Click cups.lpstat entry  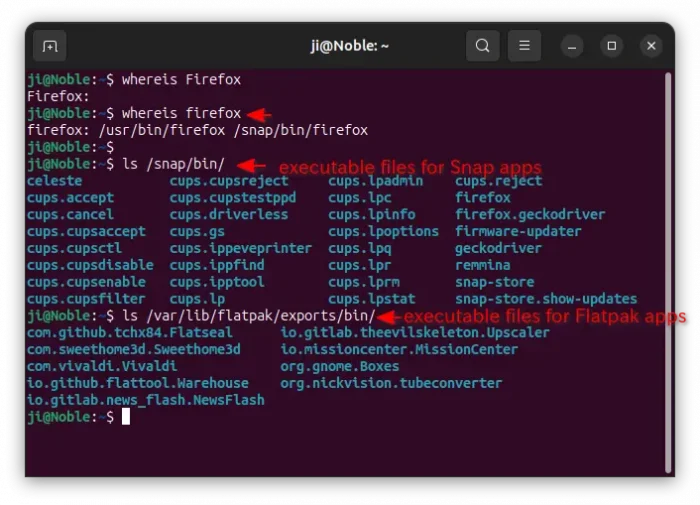point(372,299)
